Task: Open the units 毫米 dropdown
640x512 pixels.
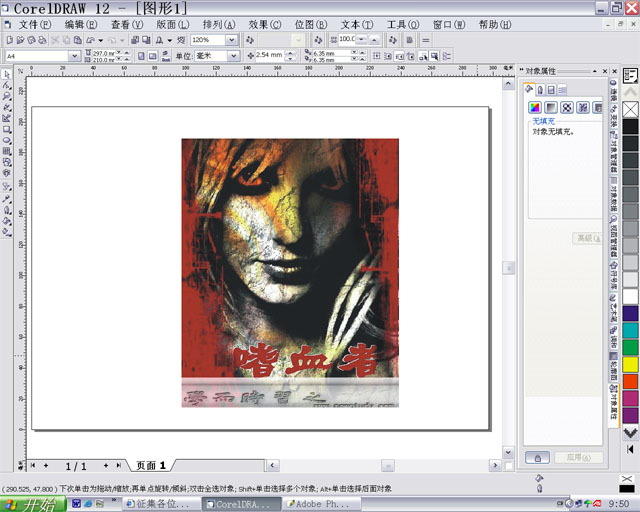Action: point(233,56)
